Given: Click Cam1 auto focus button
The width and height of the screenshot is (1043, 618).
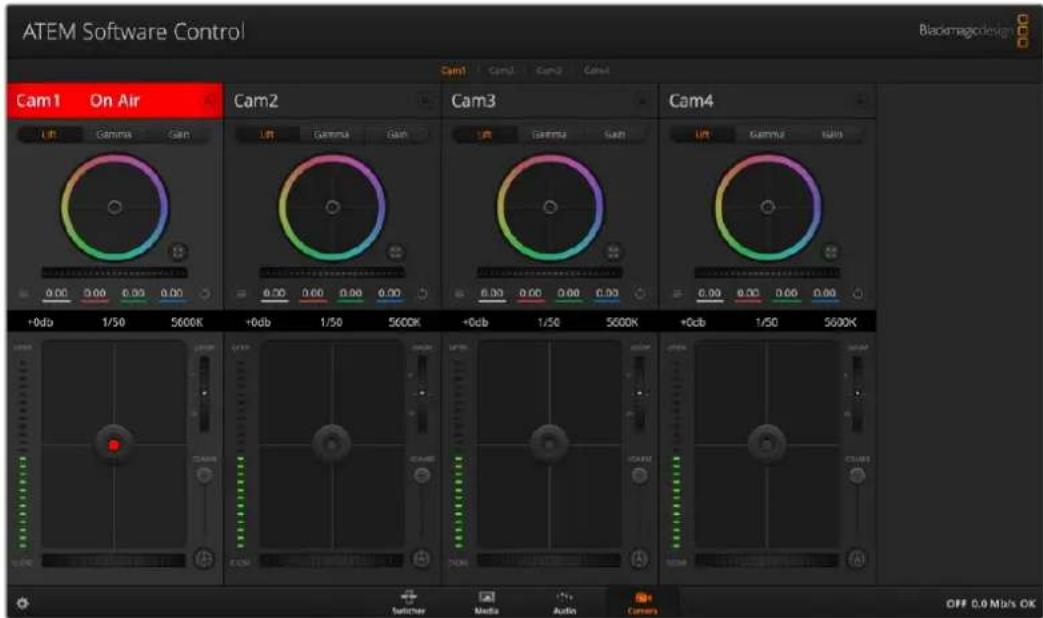Looking at the screenshot, I should (204, 559).
